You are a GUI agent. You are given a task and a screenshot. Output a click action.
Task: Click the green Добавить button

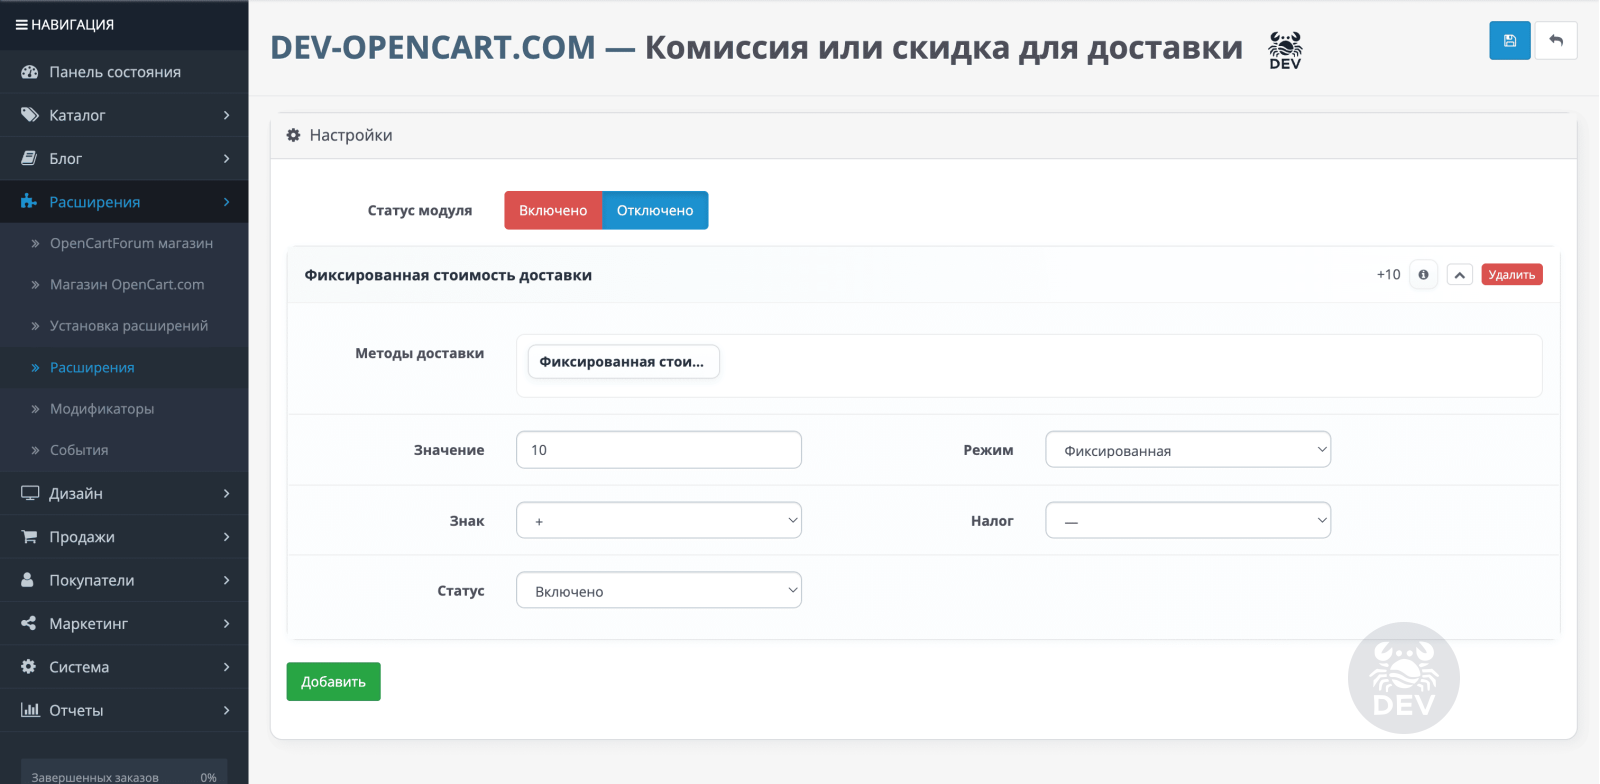(x=333, y=681)
